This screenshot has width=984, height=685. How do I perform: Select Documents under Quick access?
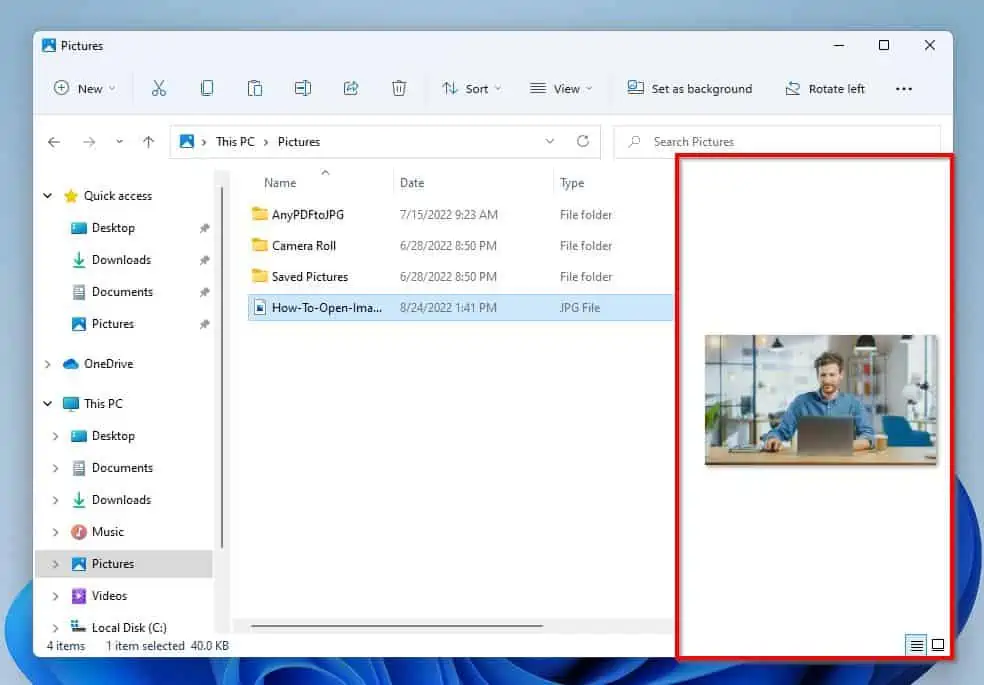(x=122, y=292)
